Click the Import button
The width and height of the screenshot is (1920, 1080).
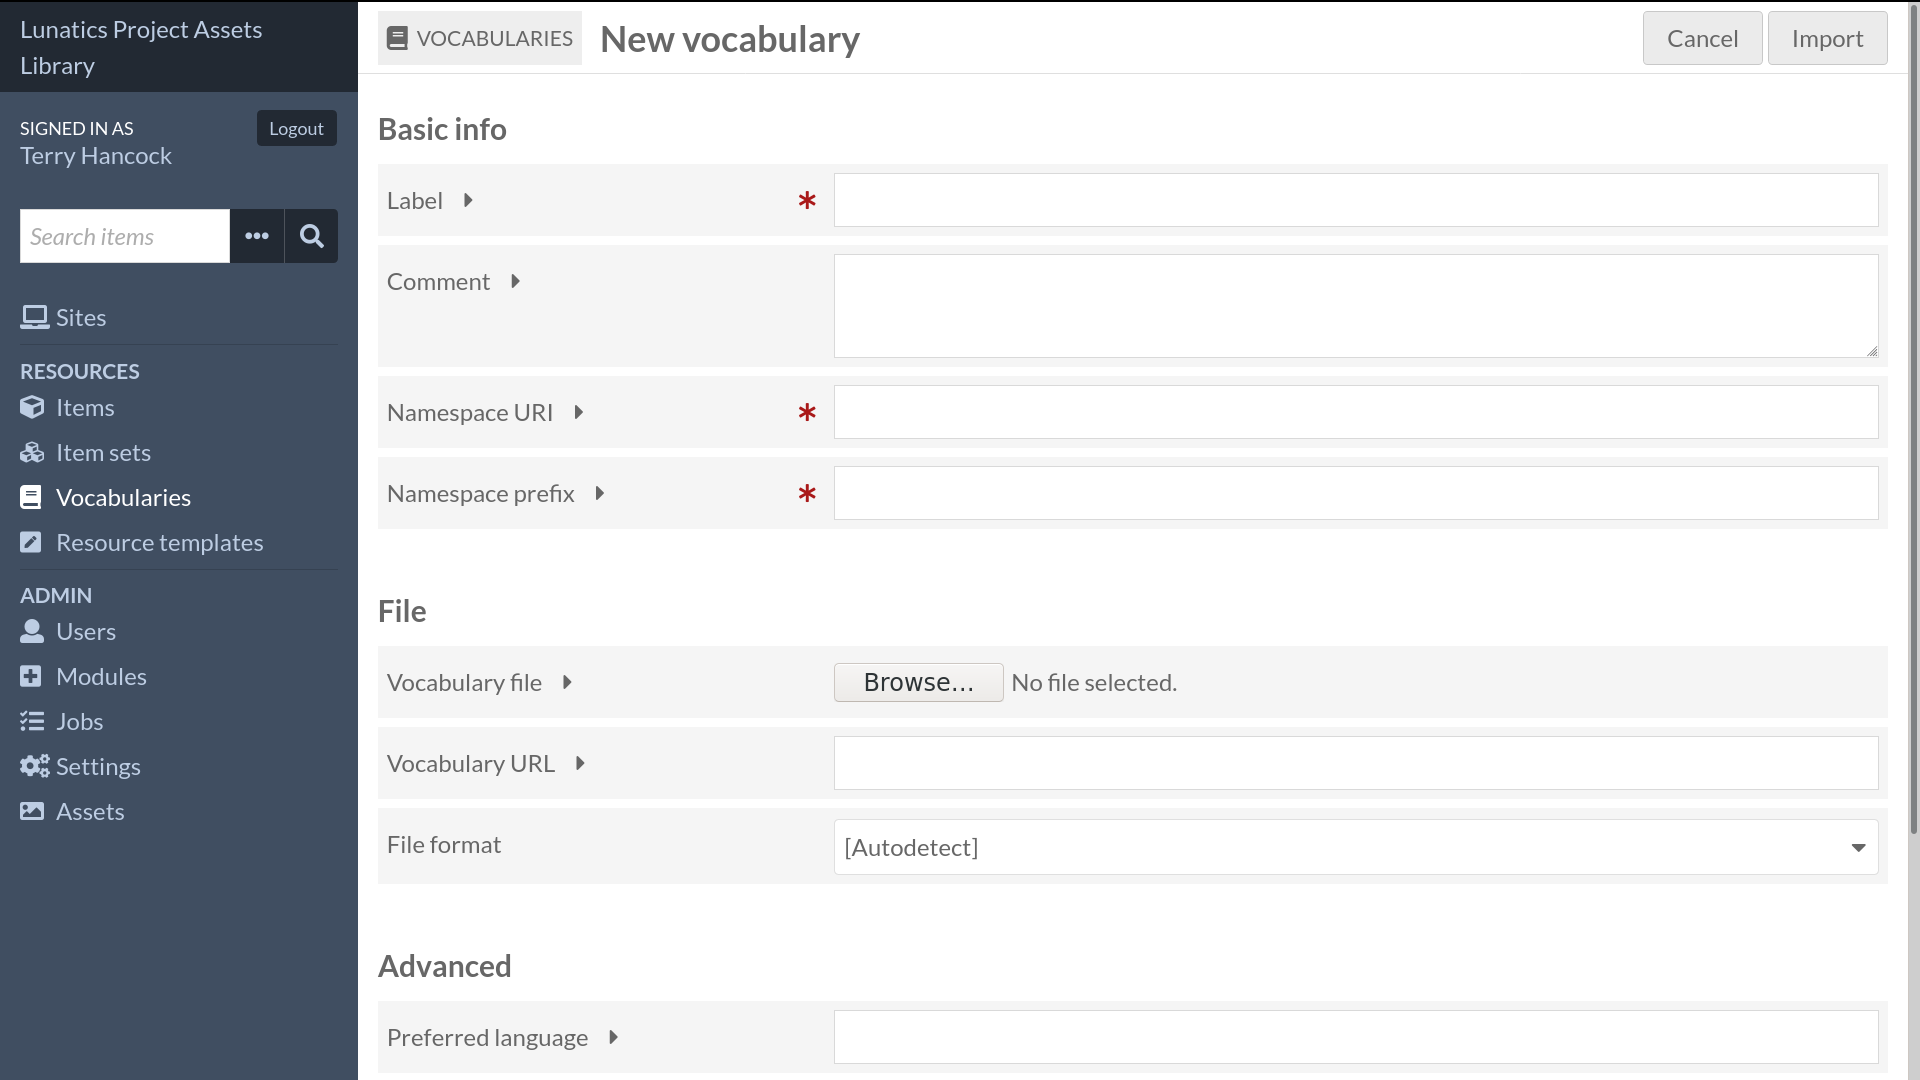(x=1827, y=38)
